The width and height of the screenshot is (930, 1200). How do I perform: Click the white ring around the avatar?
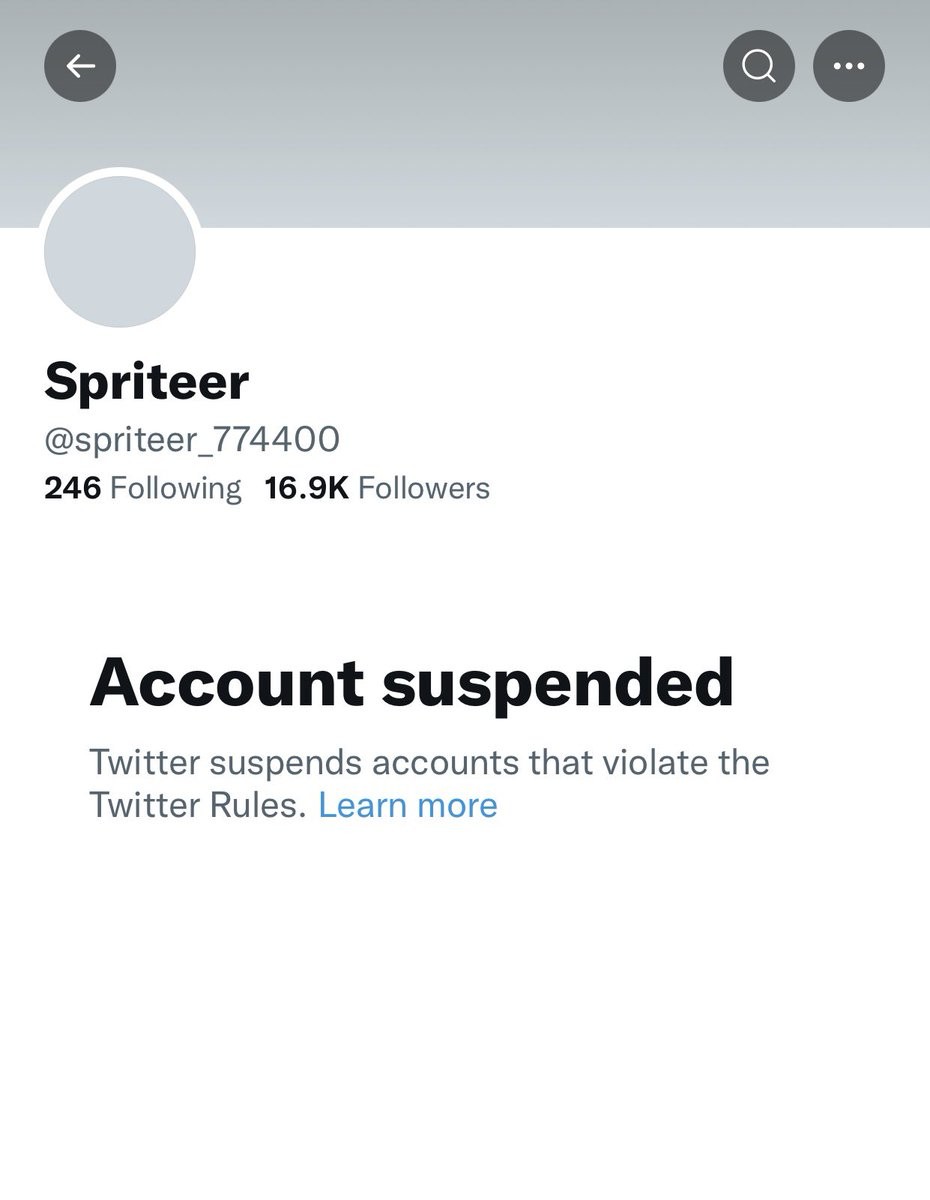click(x=120, y=172)
